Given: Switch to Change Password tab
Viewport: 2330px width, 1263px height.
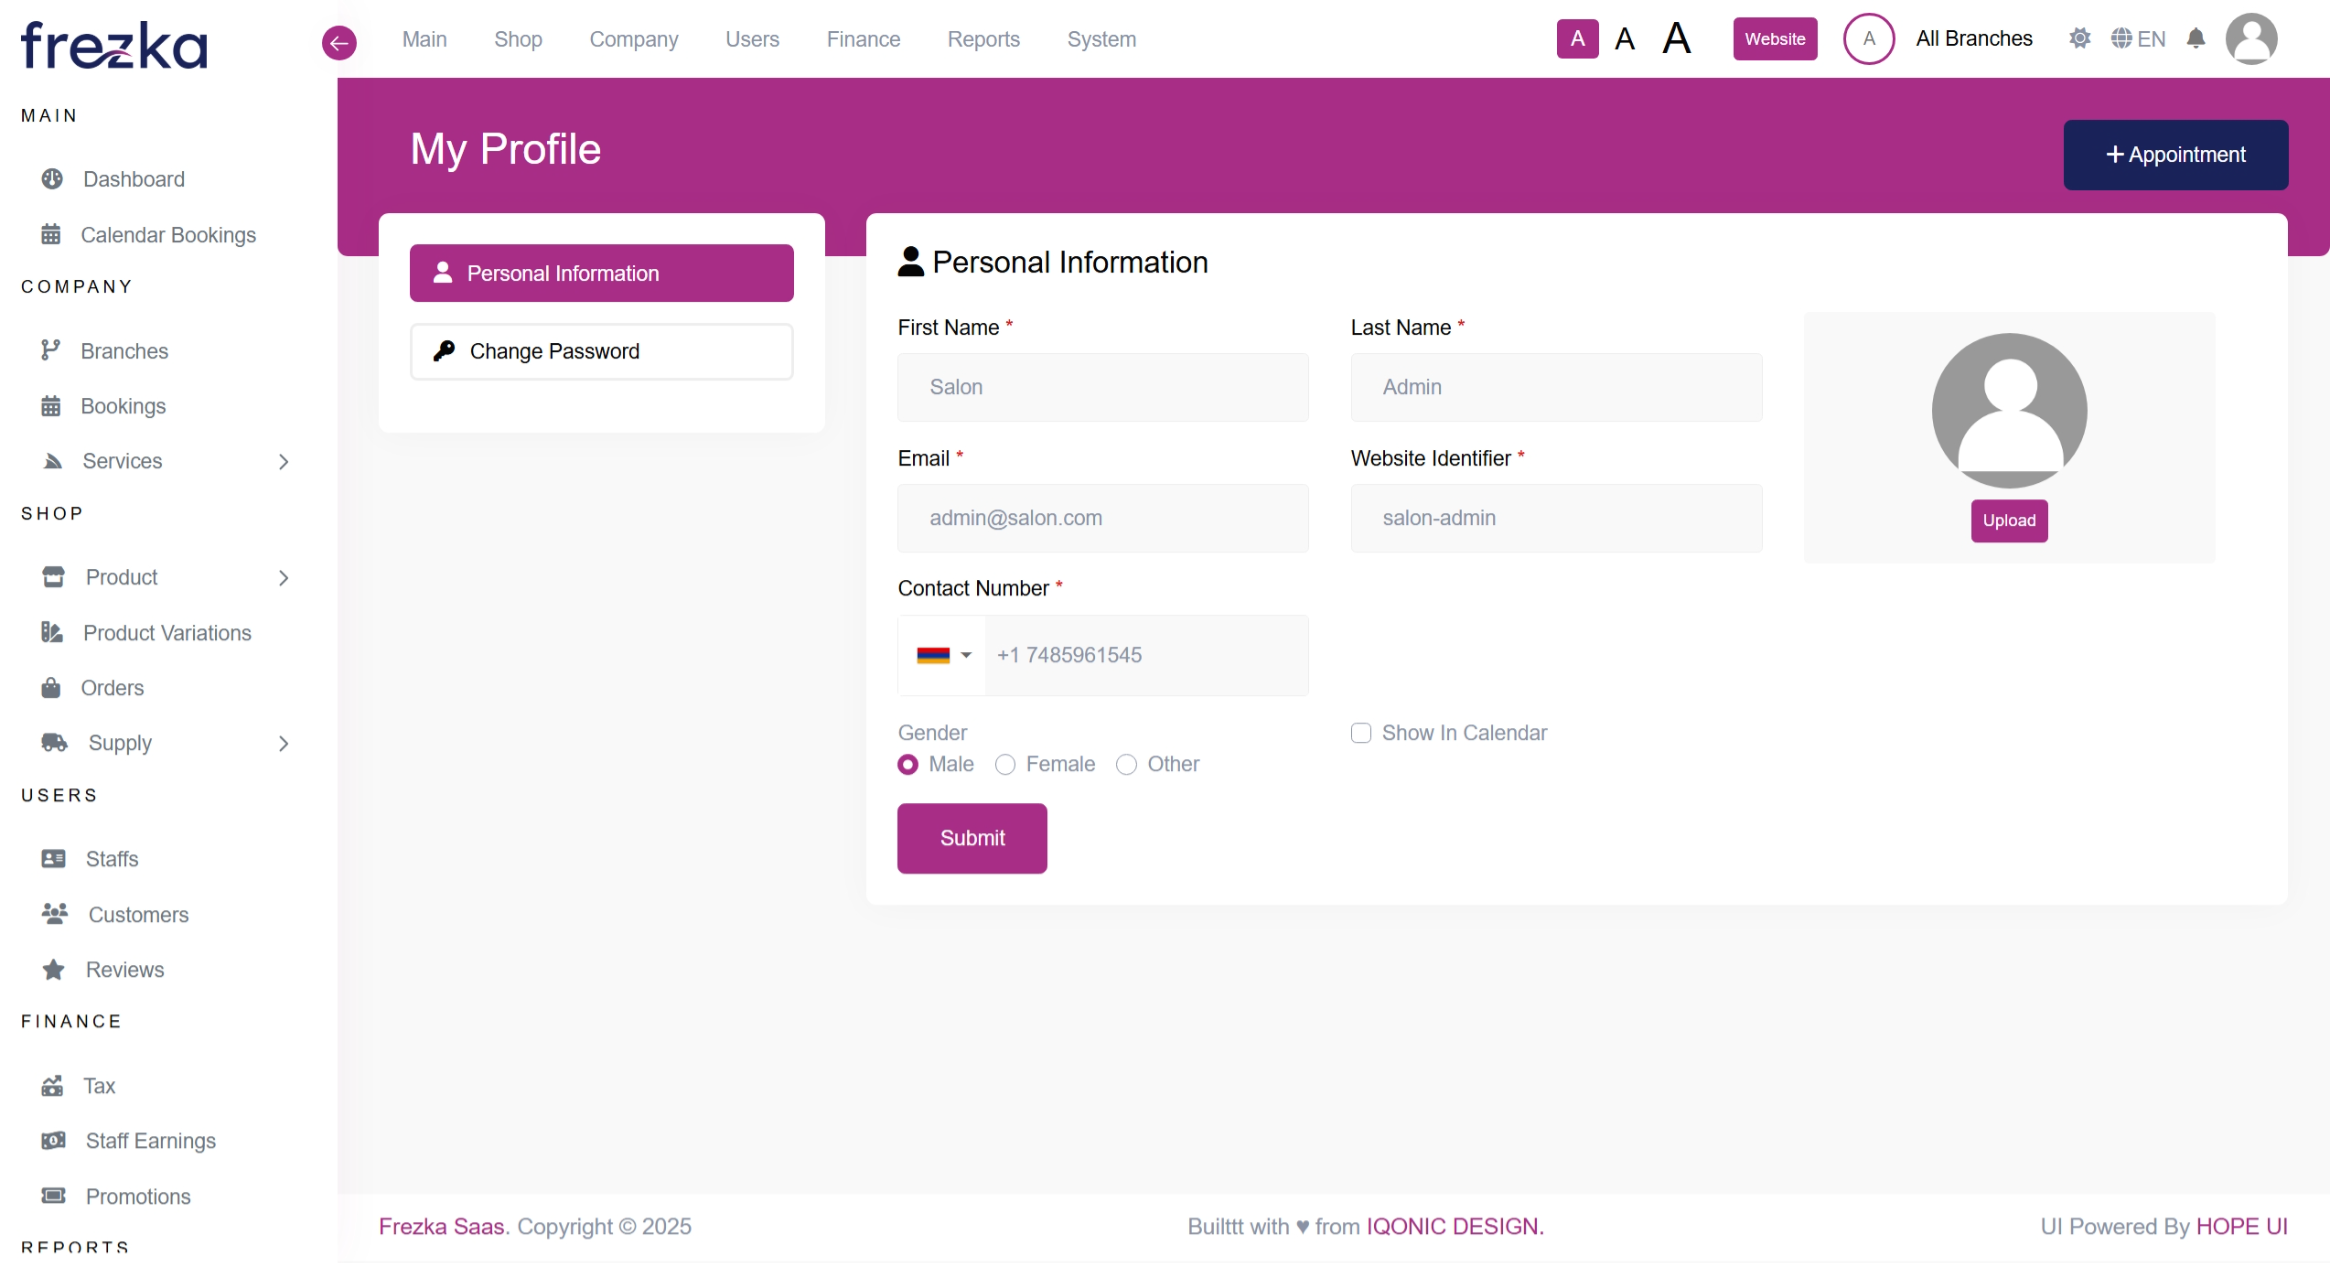Looking at the screenshot, I should tap(601, 352).
